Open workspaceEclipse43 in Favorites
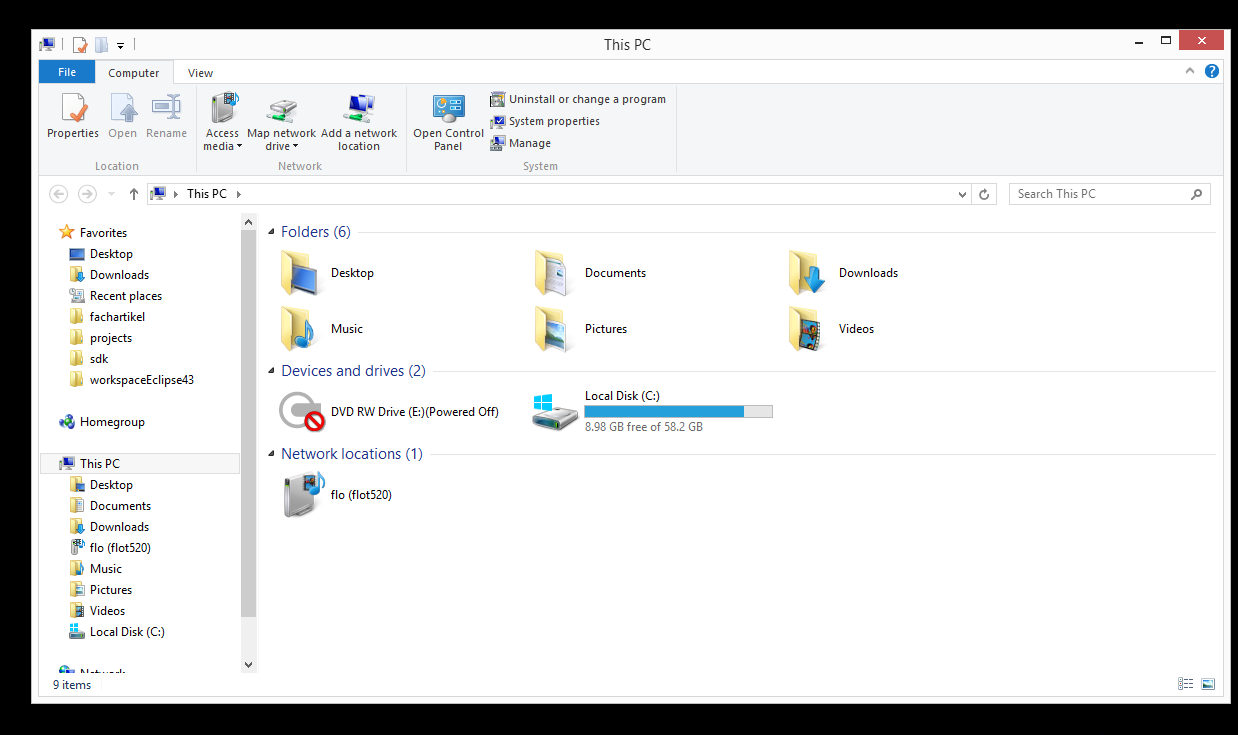This screenshot has width=1238, height=735. (x=131, y=380)
